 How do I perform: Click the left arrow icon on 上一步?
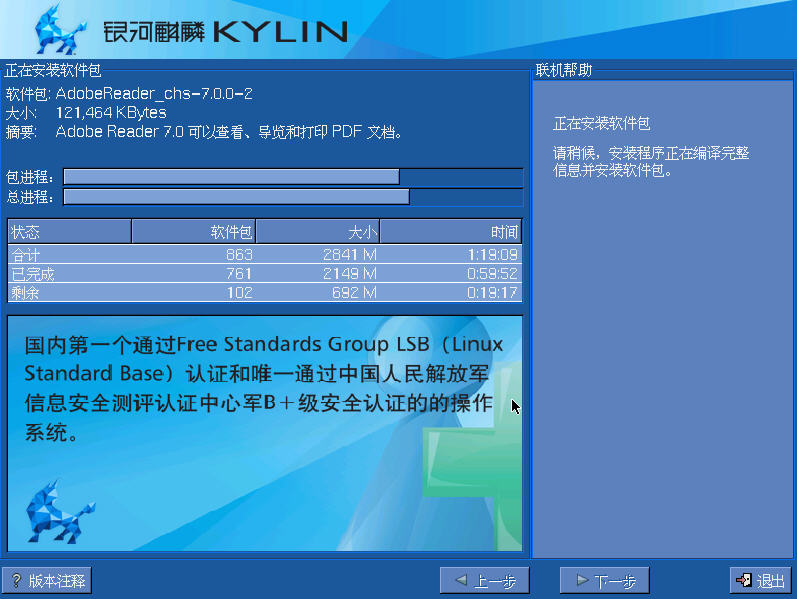point(461,580)
